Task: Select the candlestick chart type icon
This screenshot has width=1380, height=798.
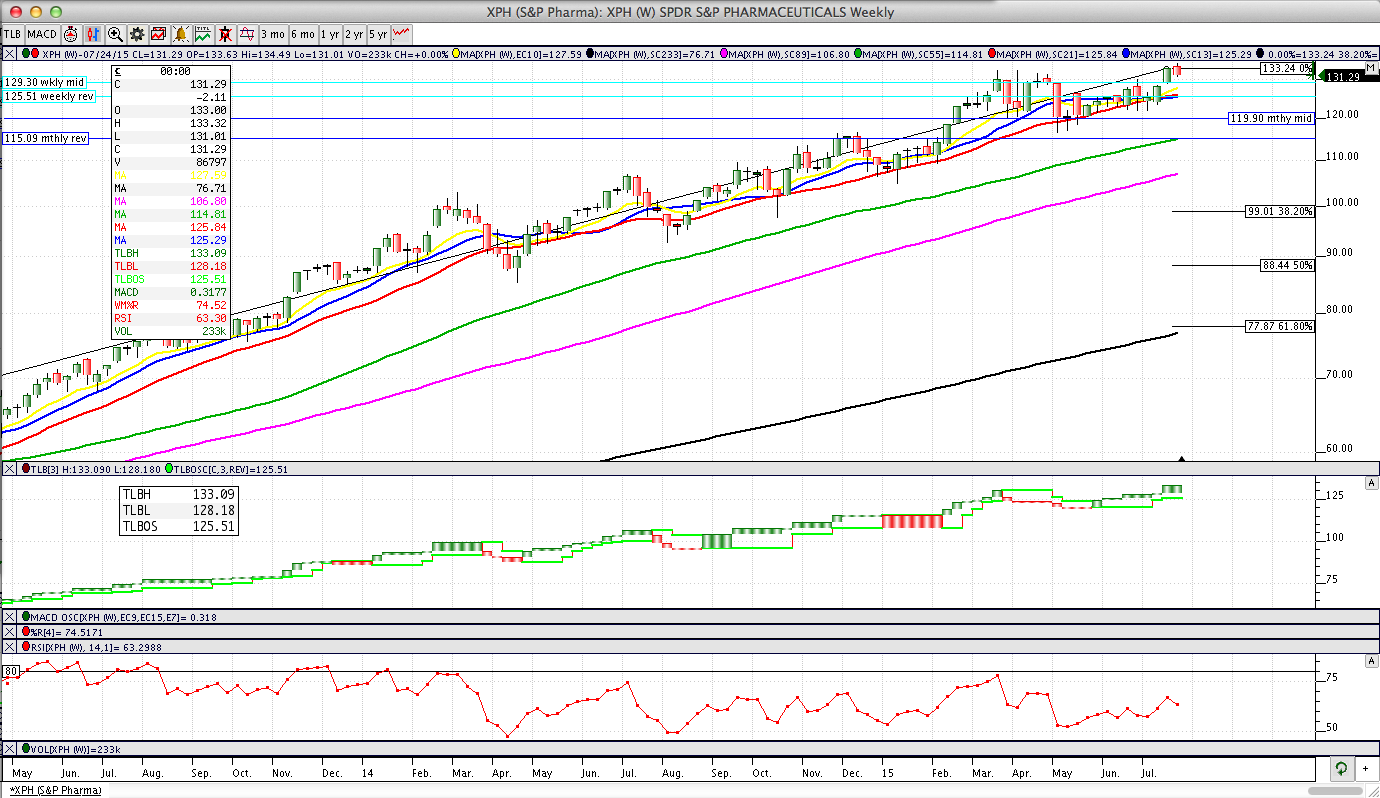Action: (94, 33)
